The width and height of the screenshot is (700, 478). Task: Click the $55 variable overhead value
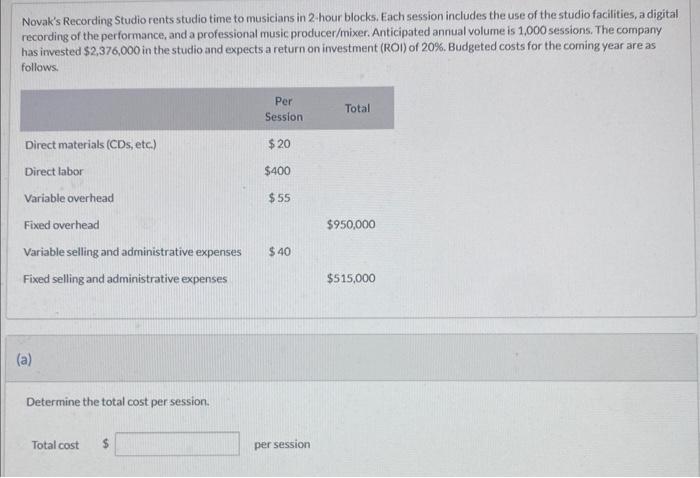click(279, 198)
